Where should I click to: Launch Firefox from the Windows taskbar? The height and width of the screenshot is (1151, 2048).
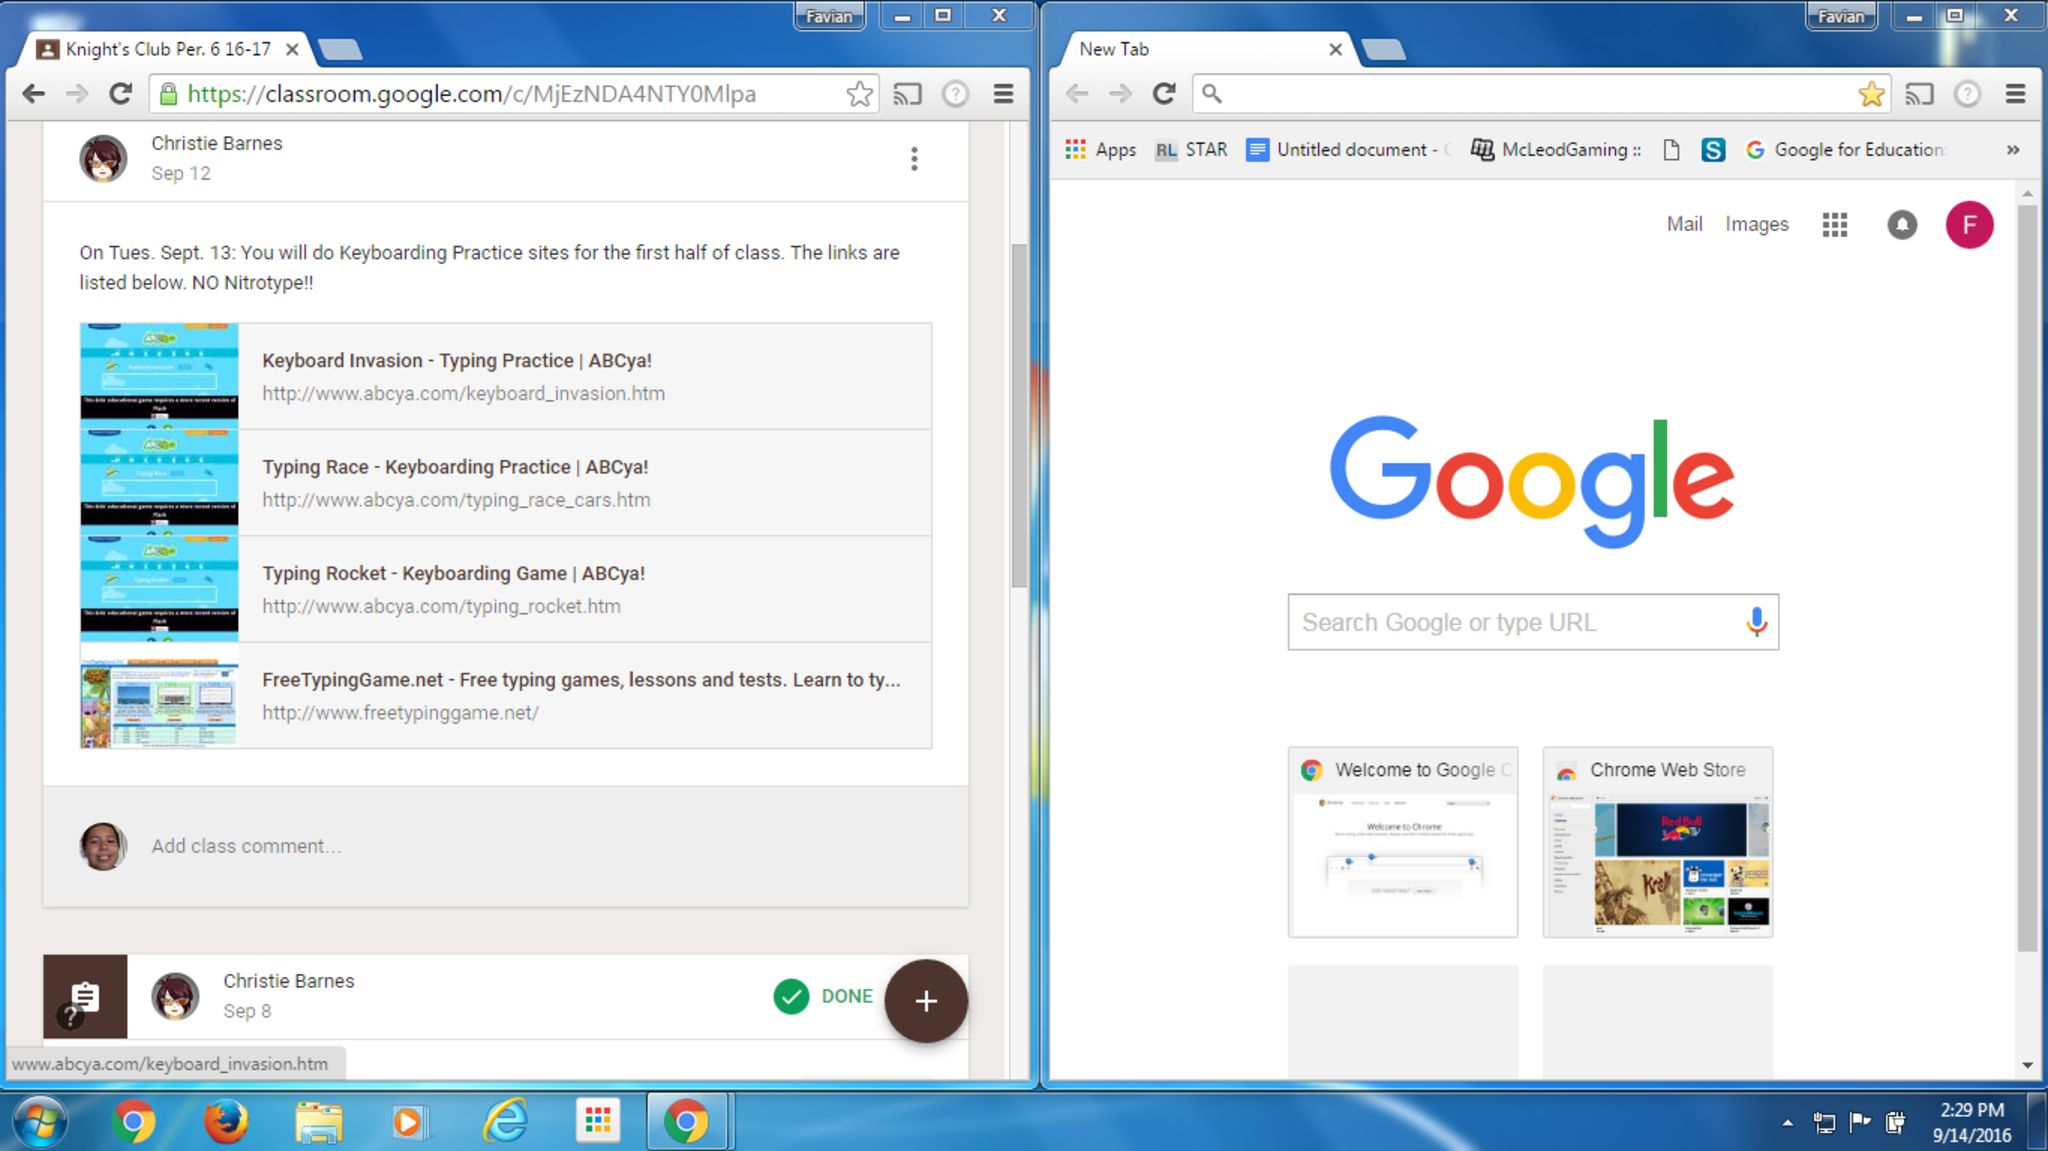(226, 1121)
